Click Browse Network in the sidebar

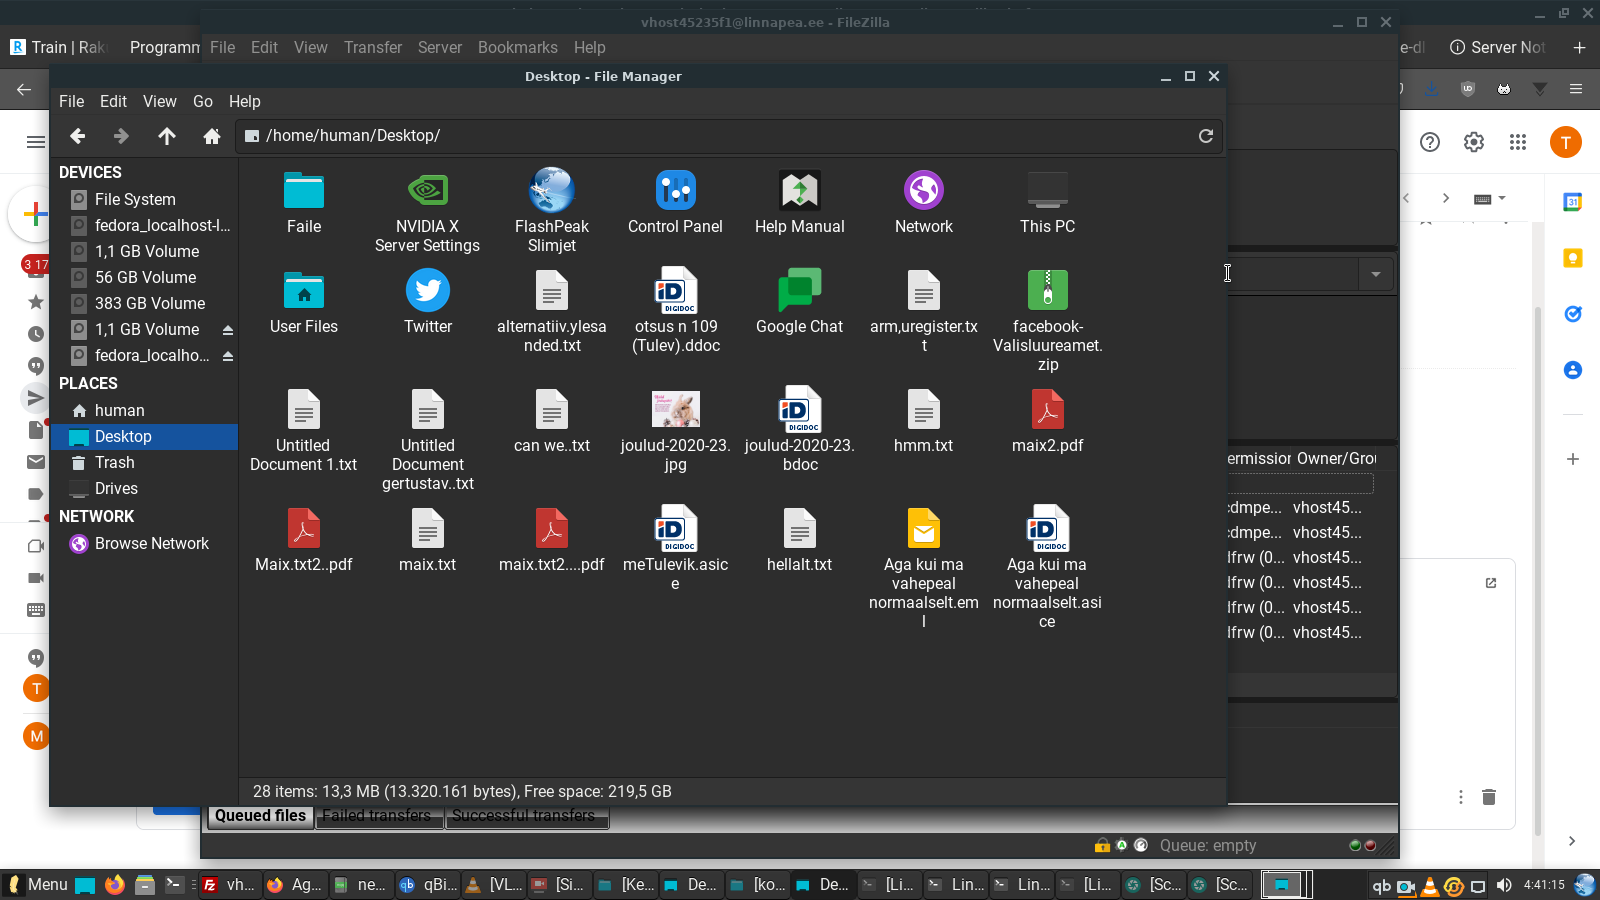point(151,544)
